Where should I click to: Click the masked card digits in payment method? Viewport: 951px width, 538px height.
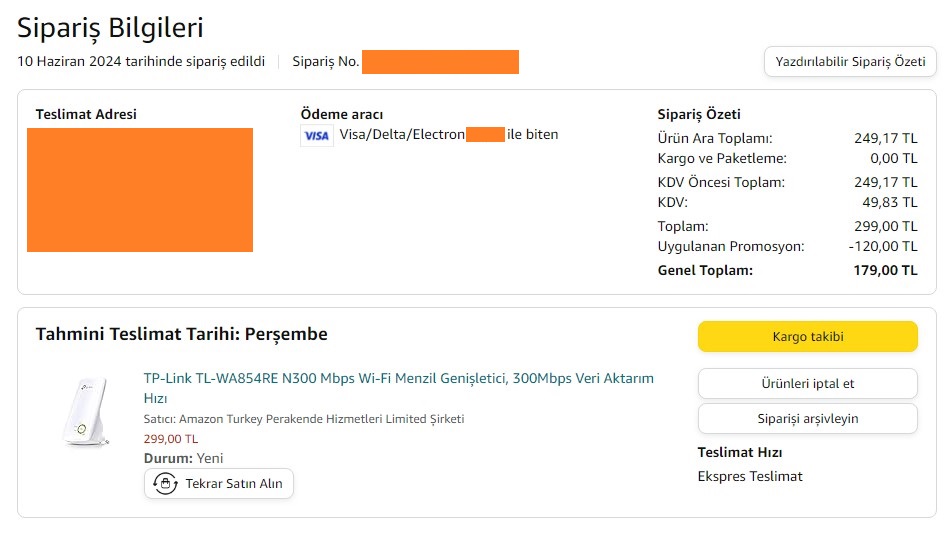485,135
